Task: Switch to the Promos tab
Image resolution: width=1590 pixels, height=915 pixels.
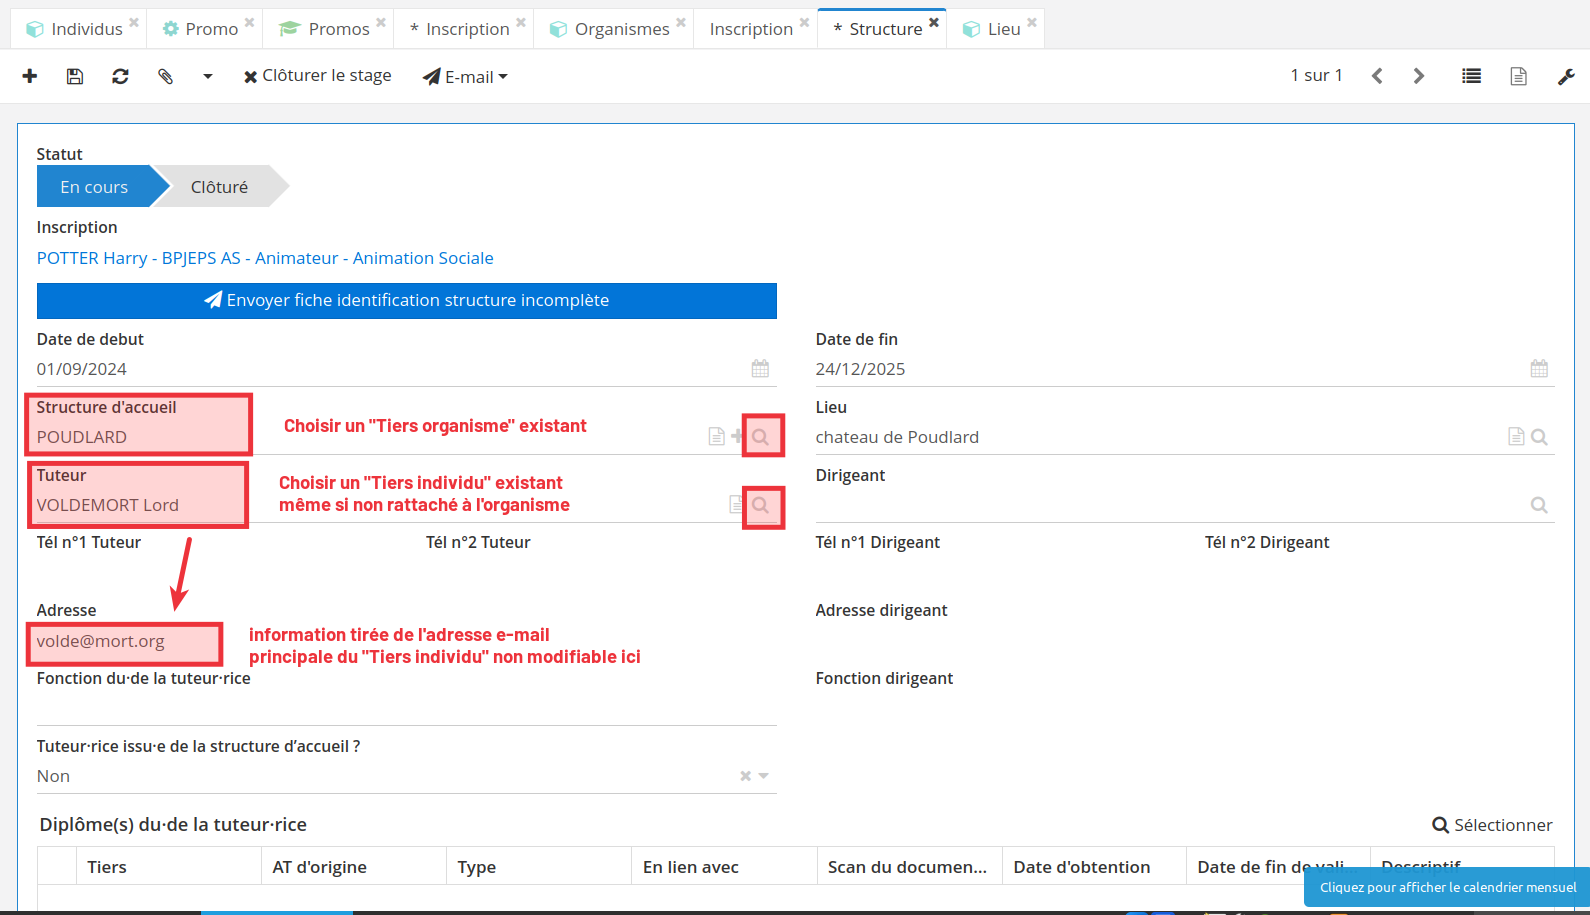Action: [x=326, y=29]
